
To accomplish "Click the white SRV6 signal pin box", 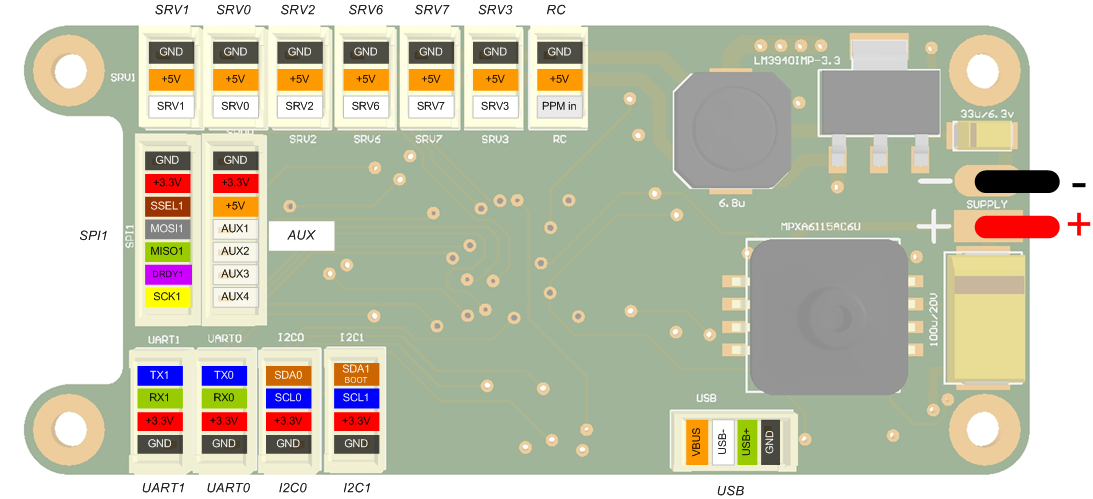I will tap(365, 107).
